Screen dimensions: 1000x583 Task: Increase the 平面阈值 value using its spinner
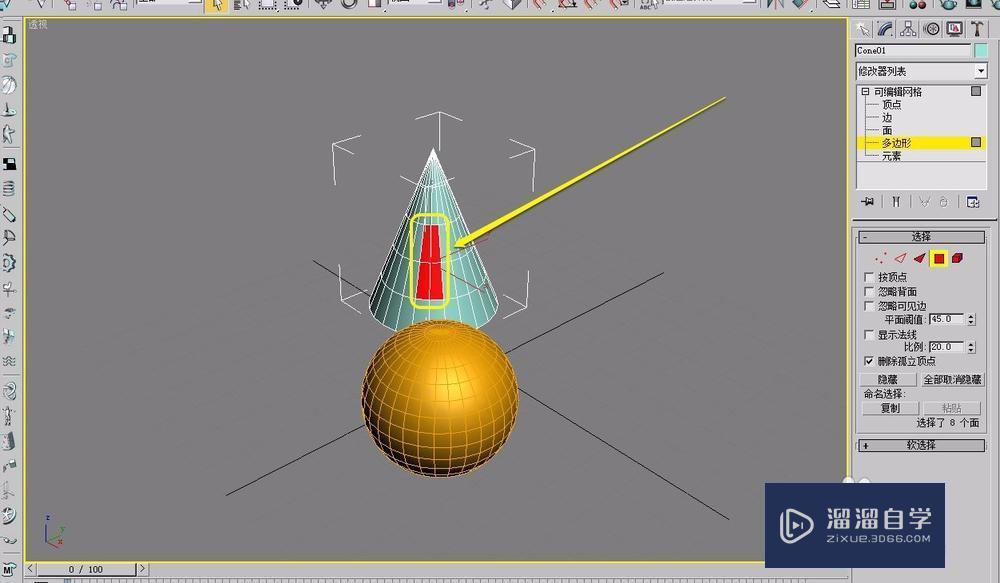click(x=970, y=315)
